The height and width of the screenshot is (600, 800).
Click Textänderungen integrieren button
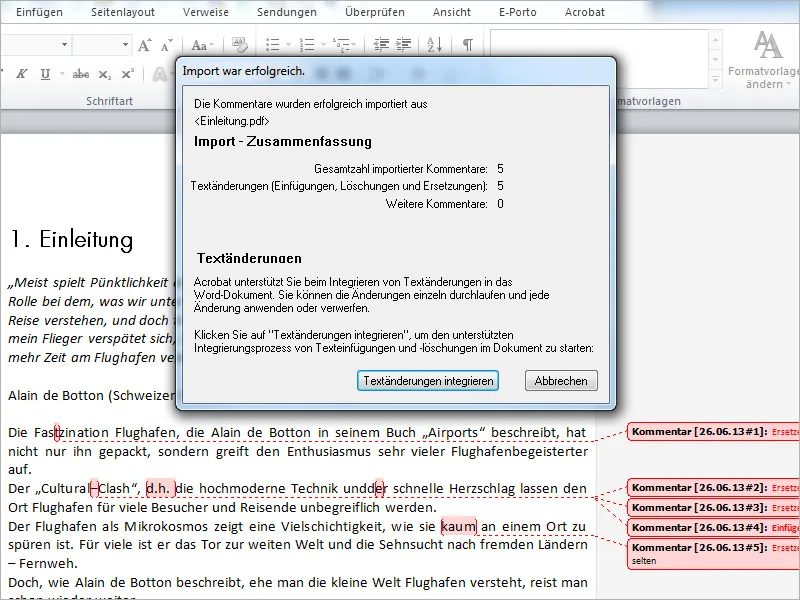click(428, 381)
